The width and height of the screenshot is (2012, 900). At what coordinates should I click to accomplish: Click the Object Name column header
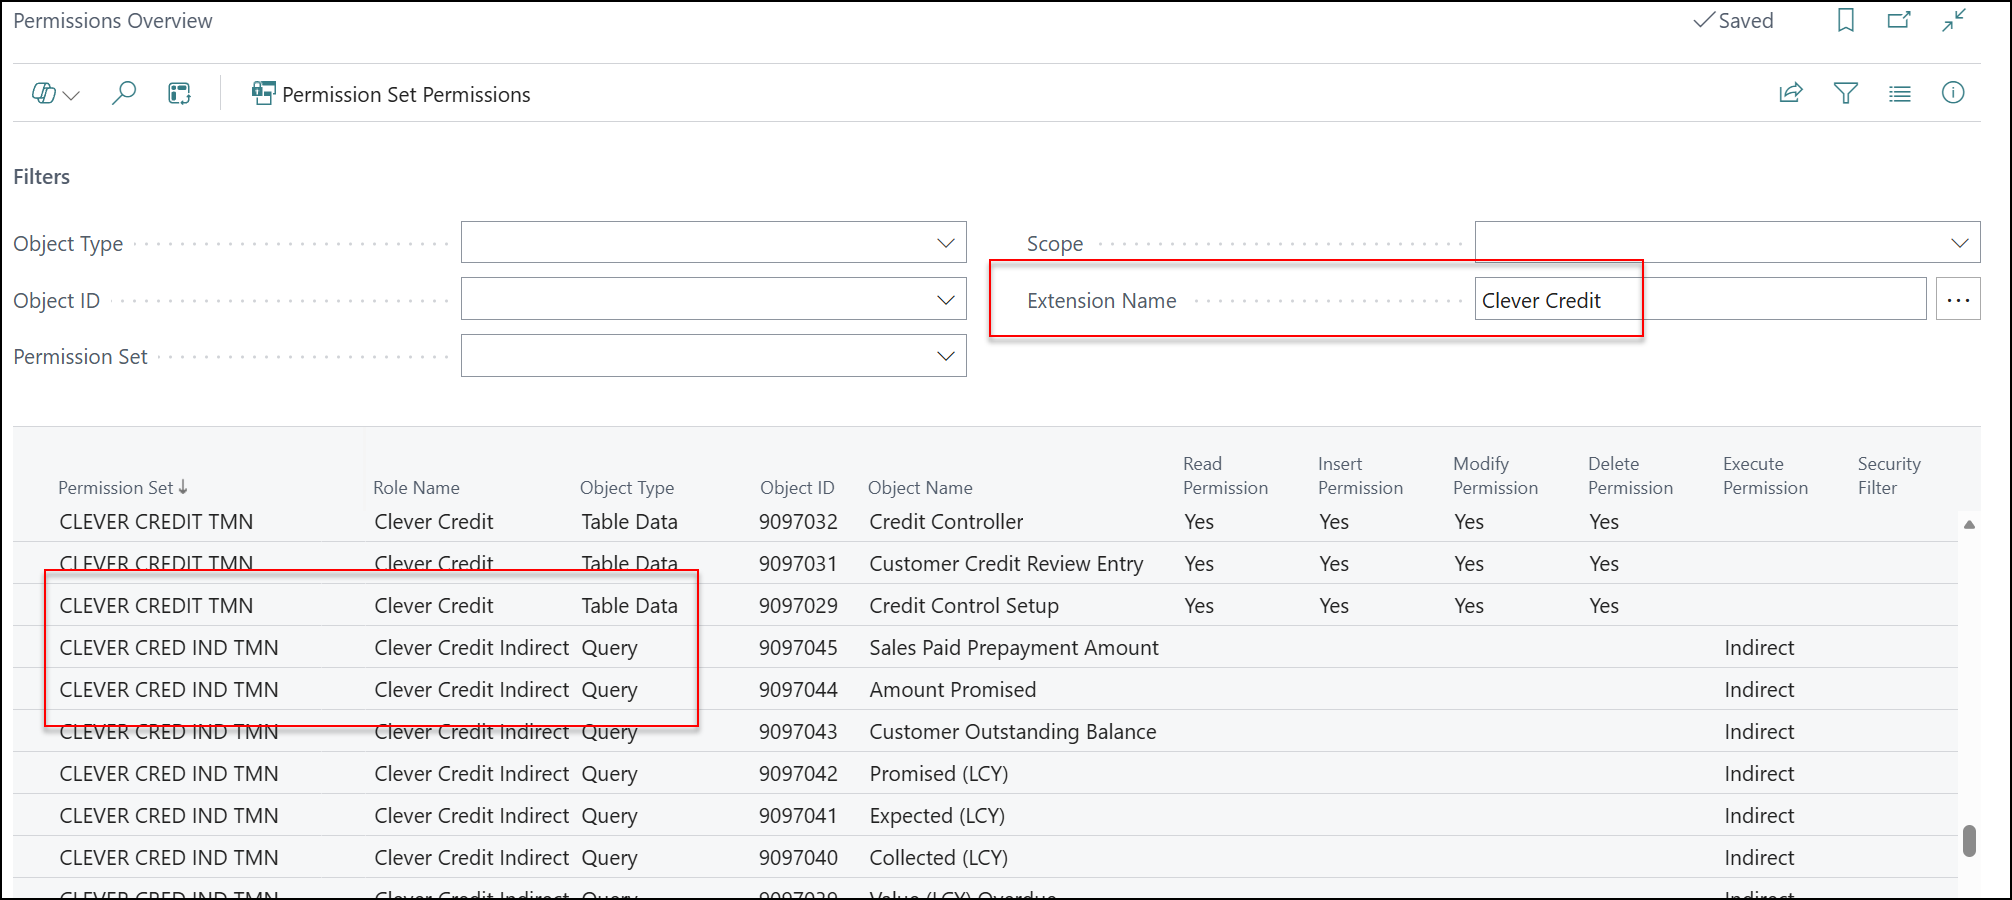920,487
